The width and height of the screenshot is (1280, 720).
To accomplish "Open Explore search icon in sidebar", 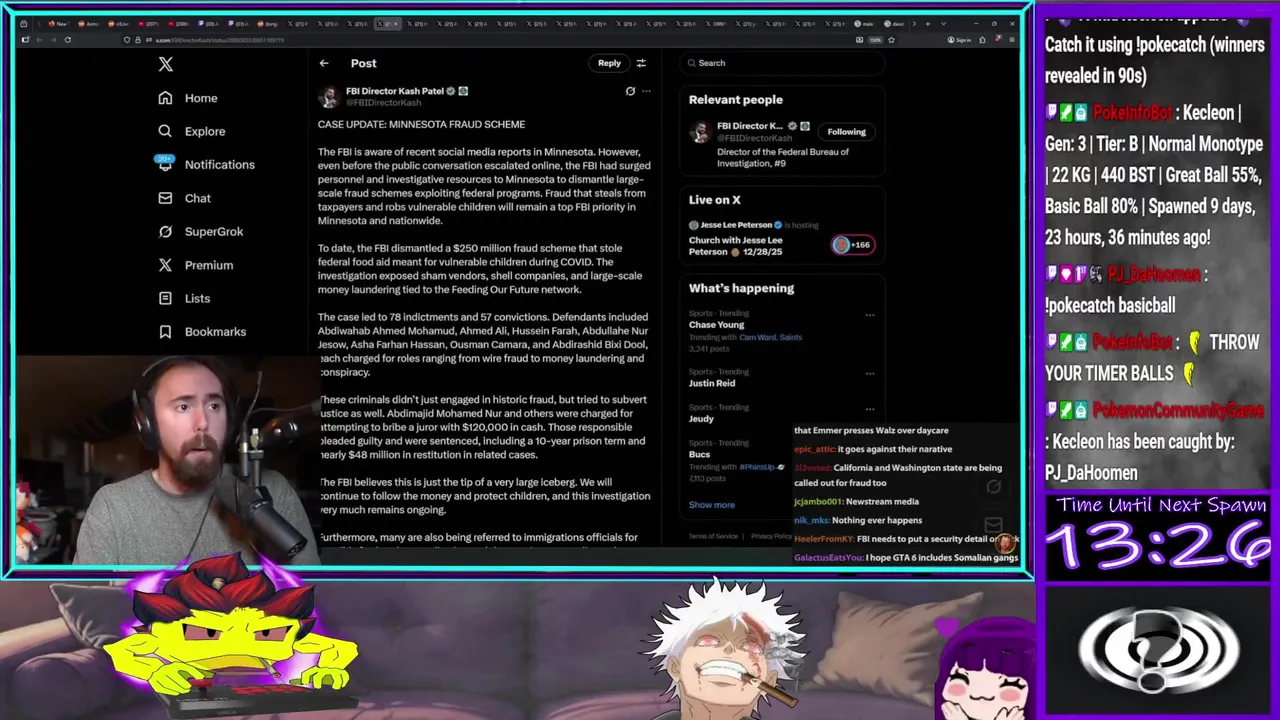I will point(165,131).
